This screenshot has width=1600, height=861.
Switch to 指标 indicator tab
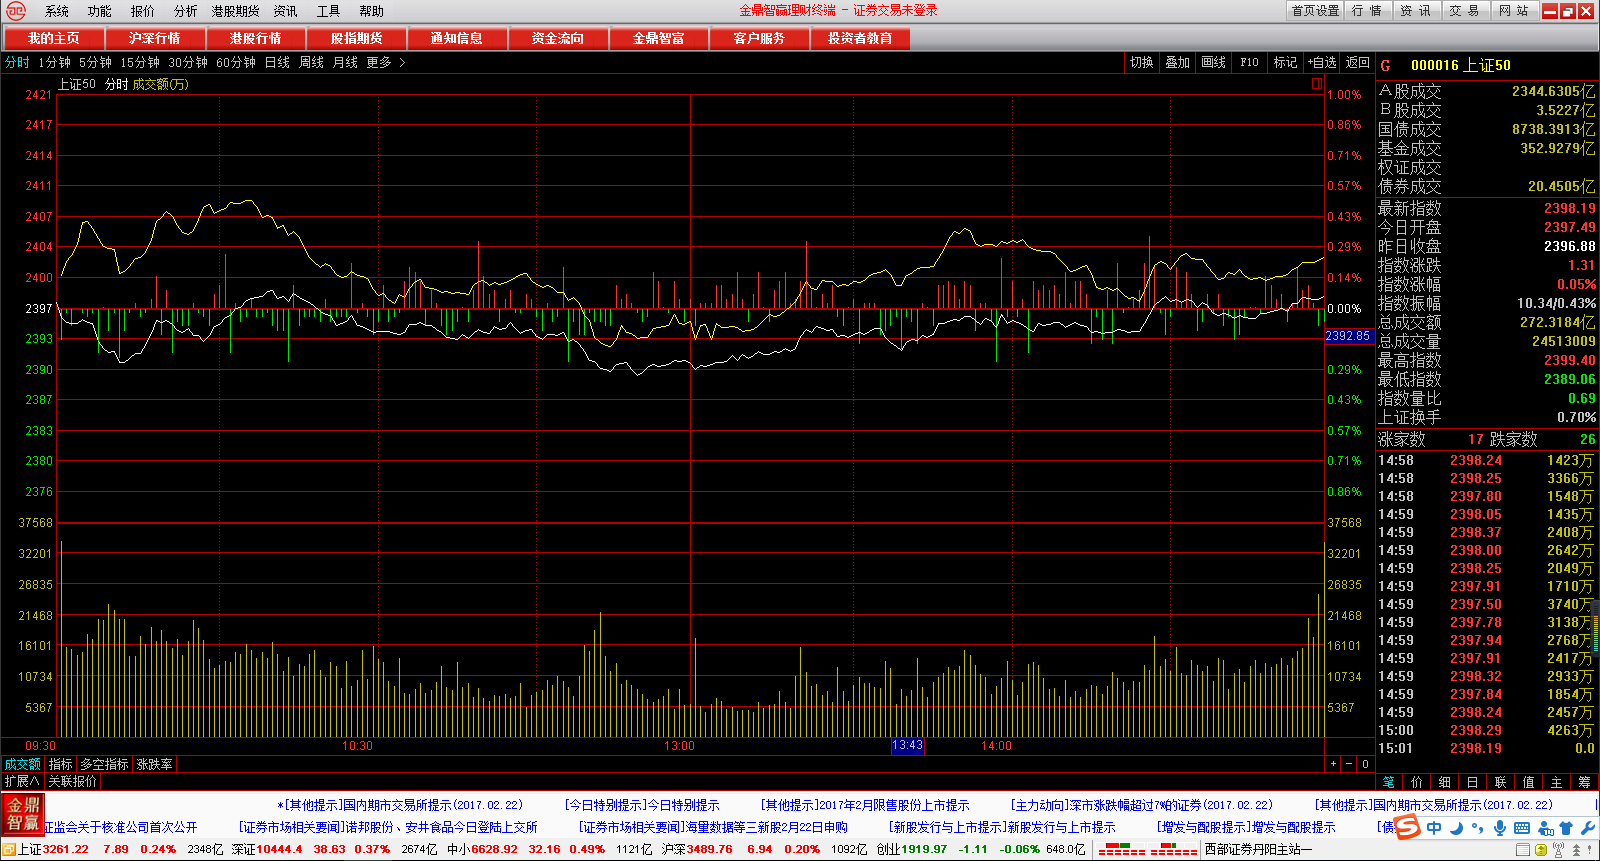(61, 764)
